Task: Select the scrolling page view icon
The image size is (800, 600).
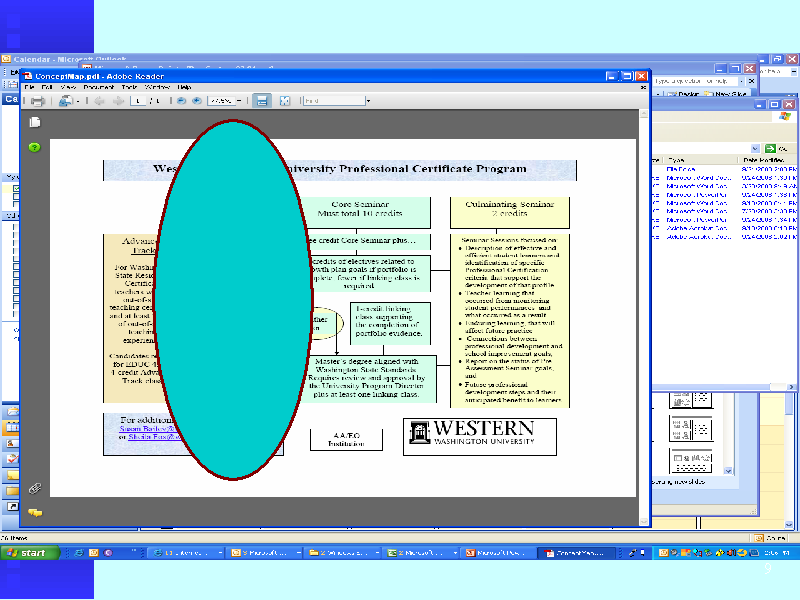Action: [x=262, y=101]
